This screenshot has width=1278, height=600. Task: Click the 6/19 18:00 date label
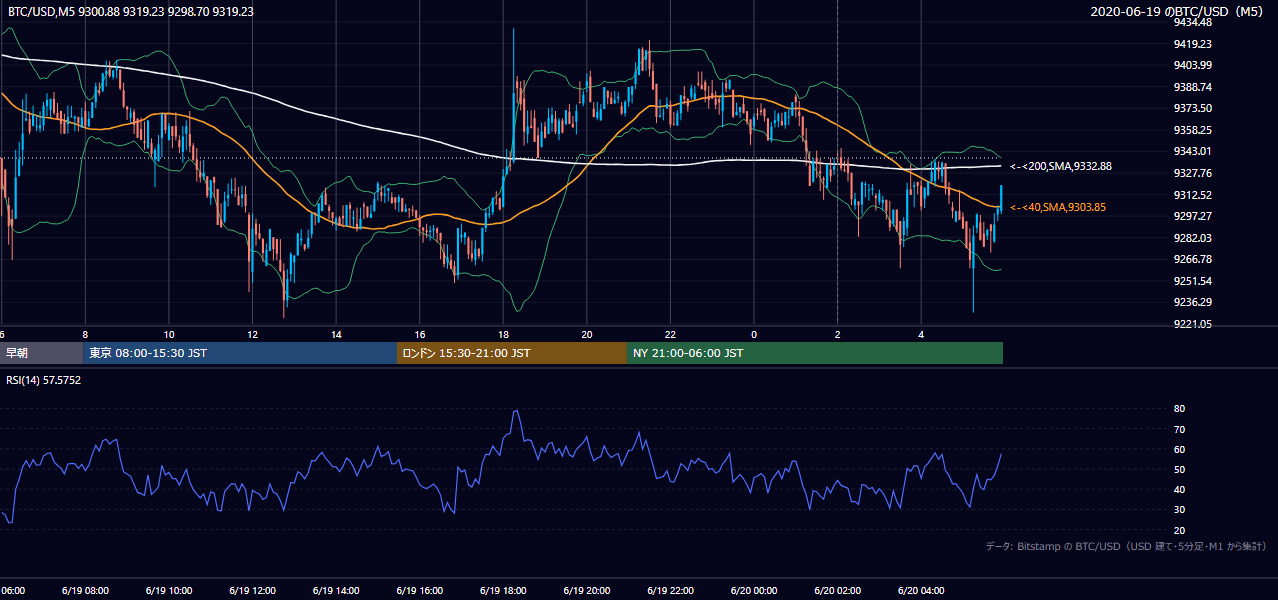pyautogui.click(x=503, y=591)
